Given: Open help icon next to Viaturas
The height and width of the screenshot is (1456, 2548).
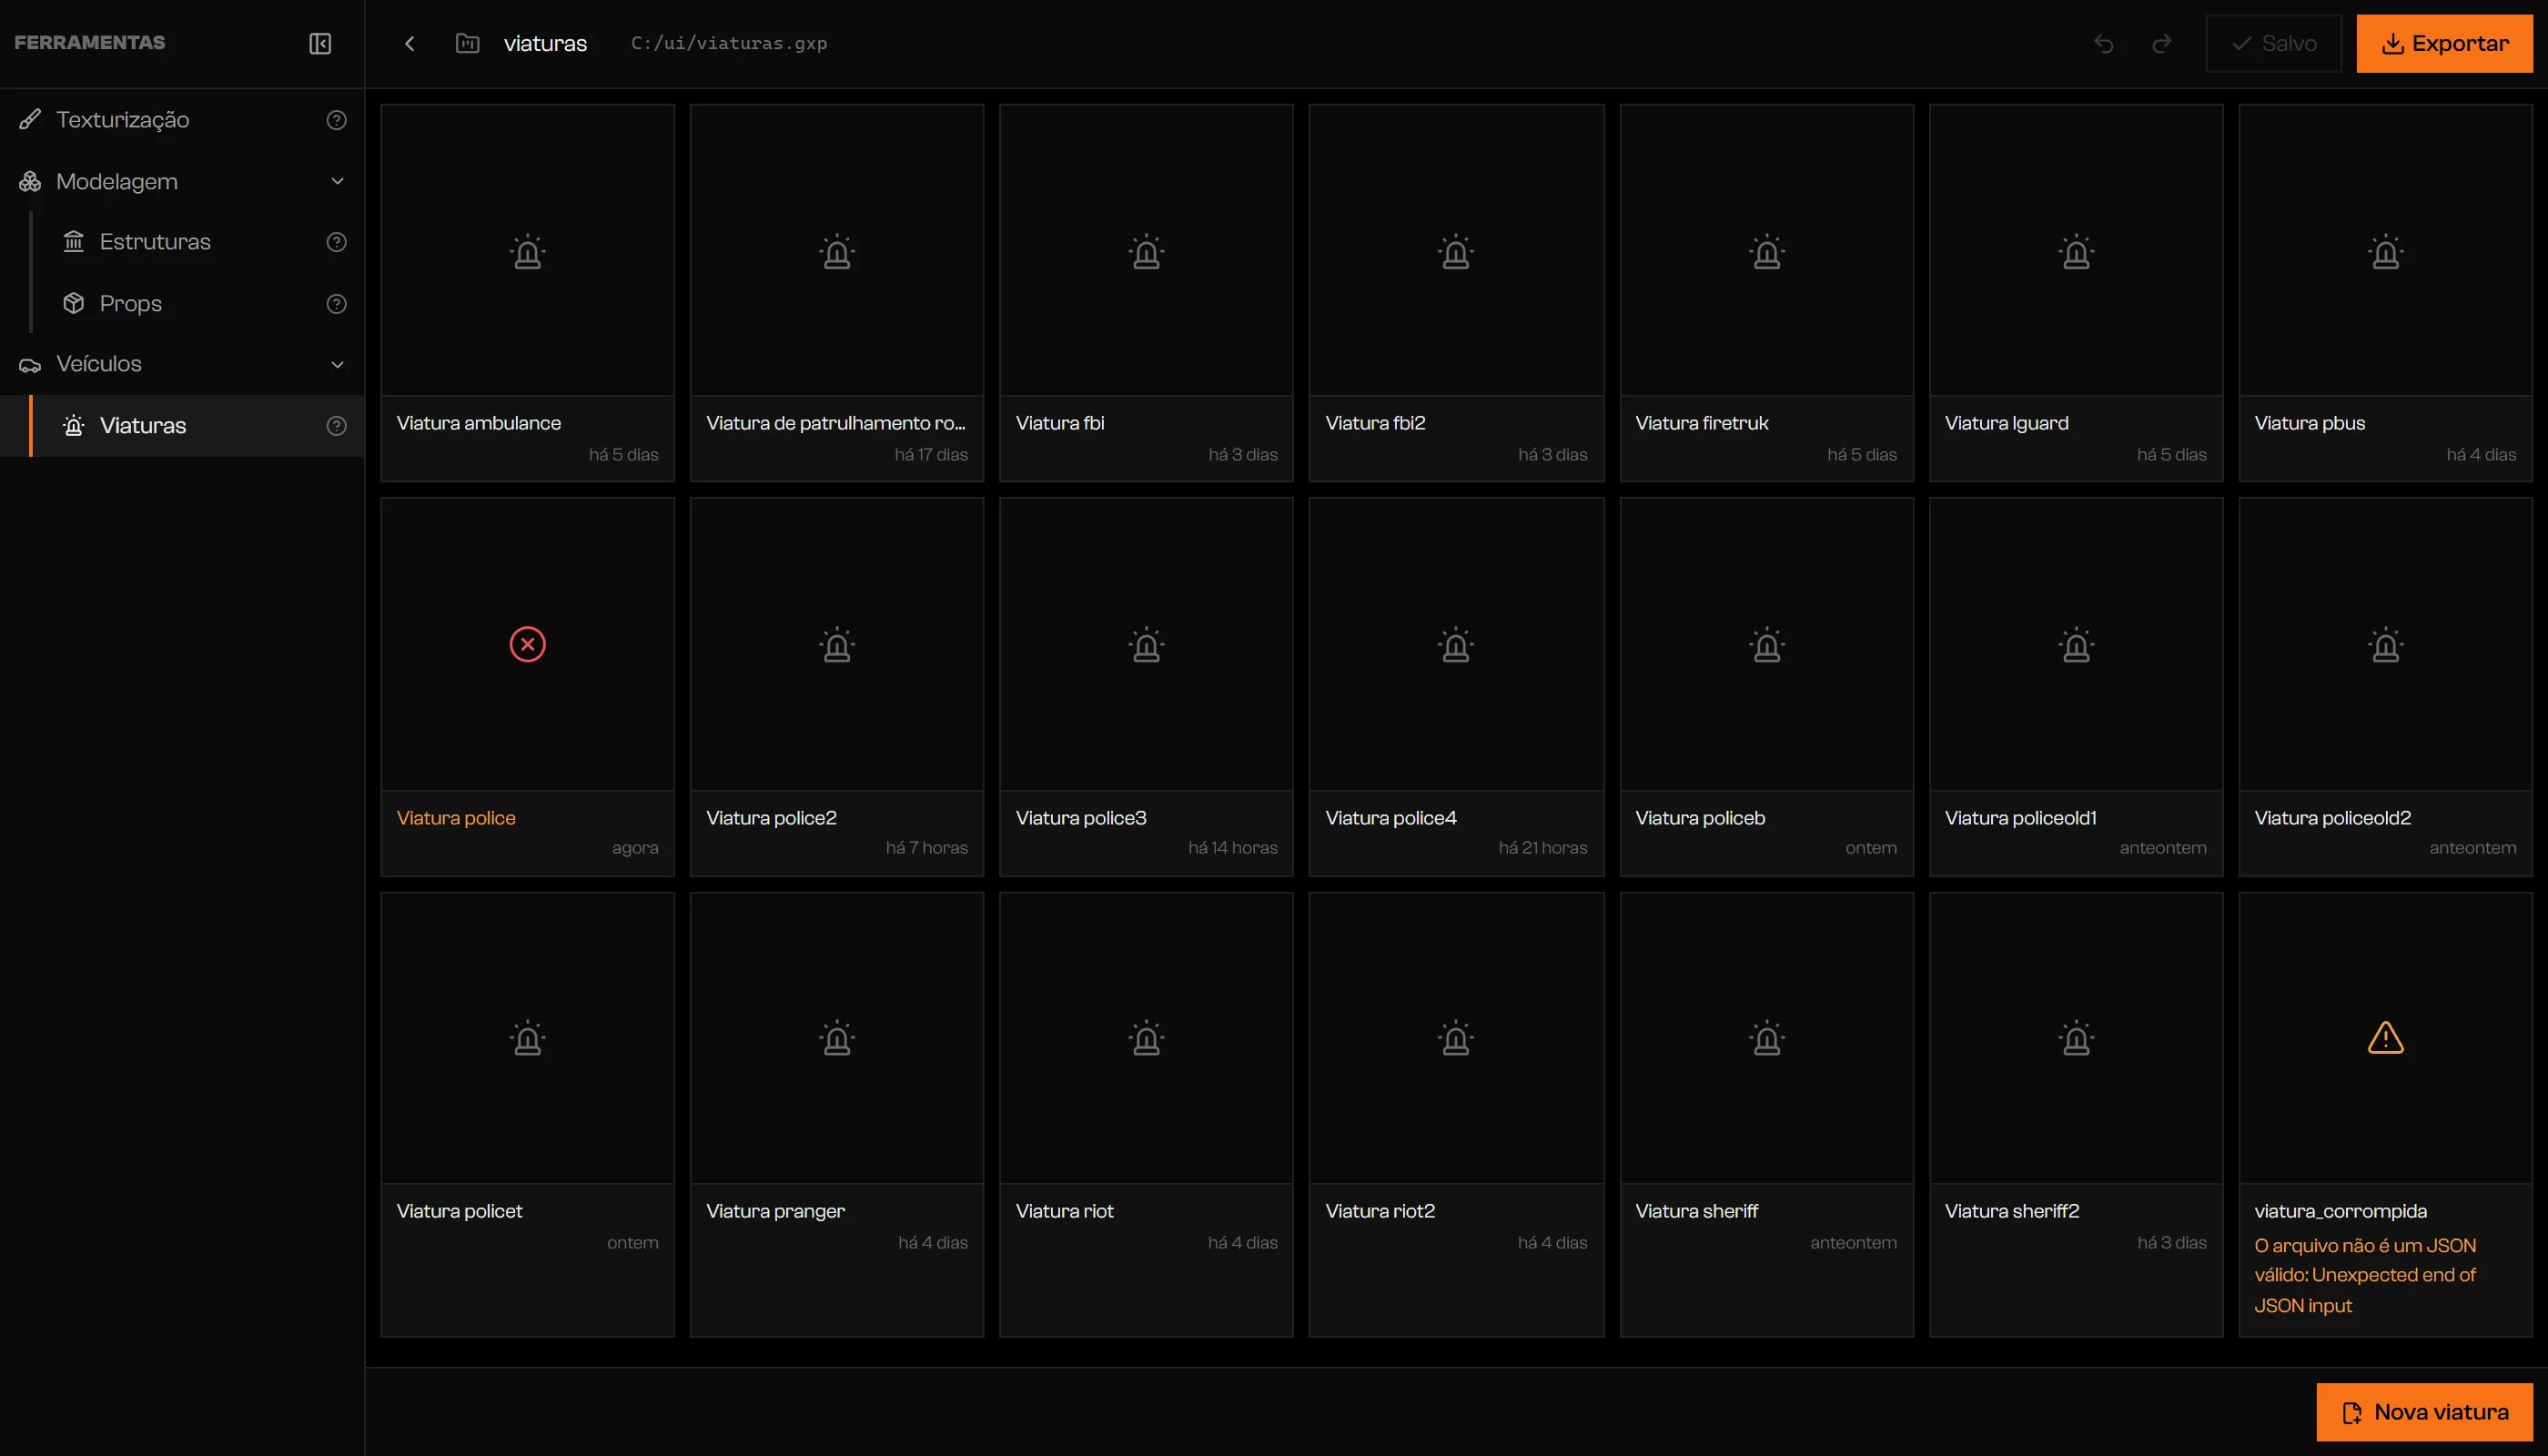Looking at the screenshot, I should click(x=337, y=426).
